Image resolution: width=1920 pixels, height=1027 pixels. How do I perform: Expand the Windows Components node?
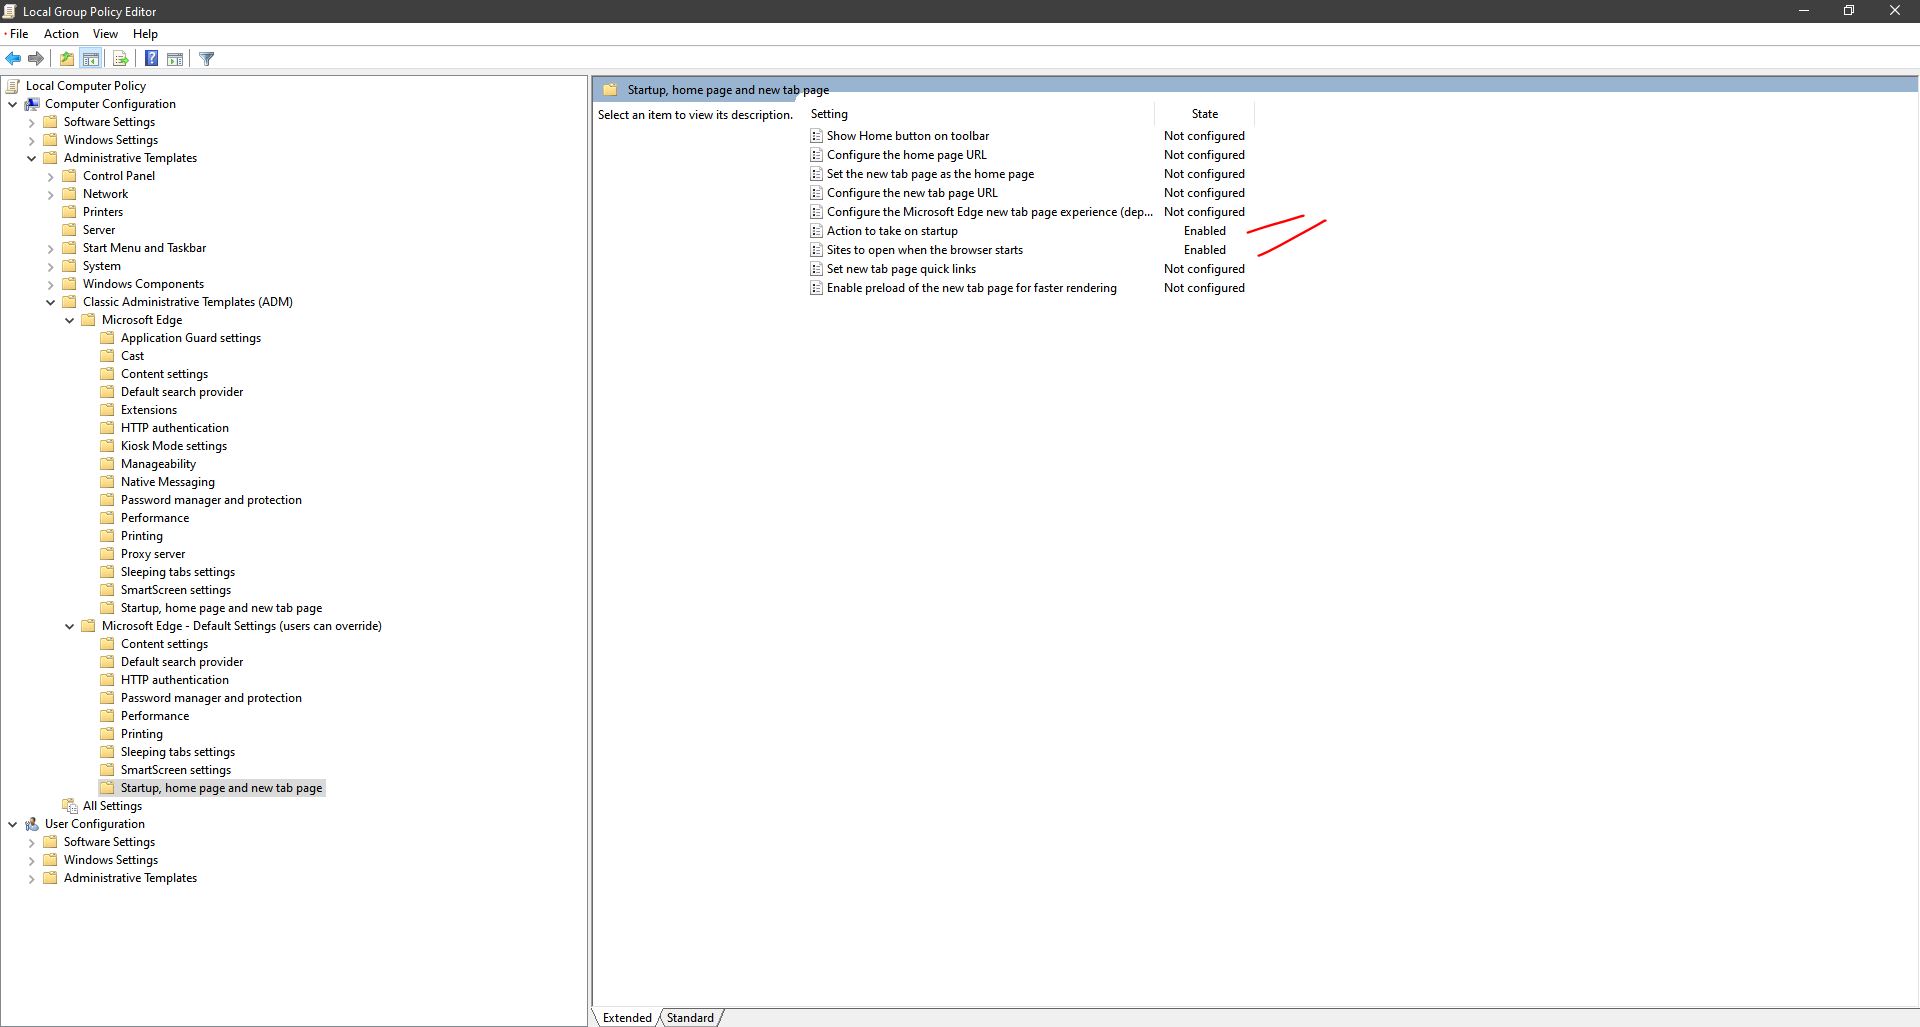50,284
